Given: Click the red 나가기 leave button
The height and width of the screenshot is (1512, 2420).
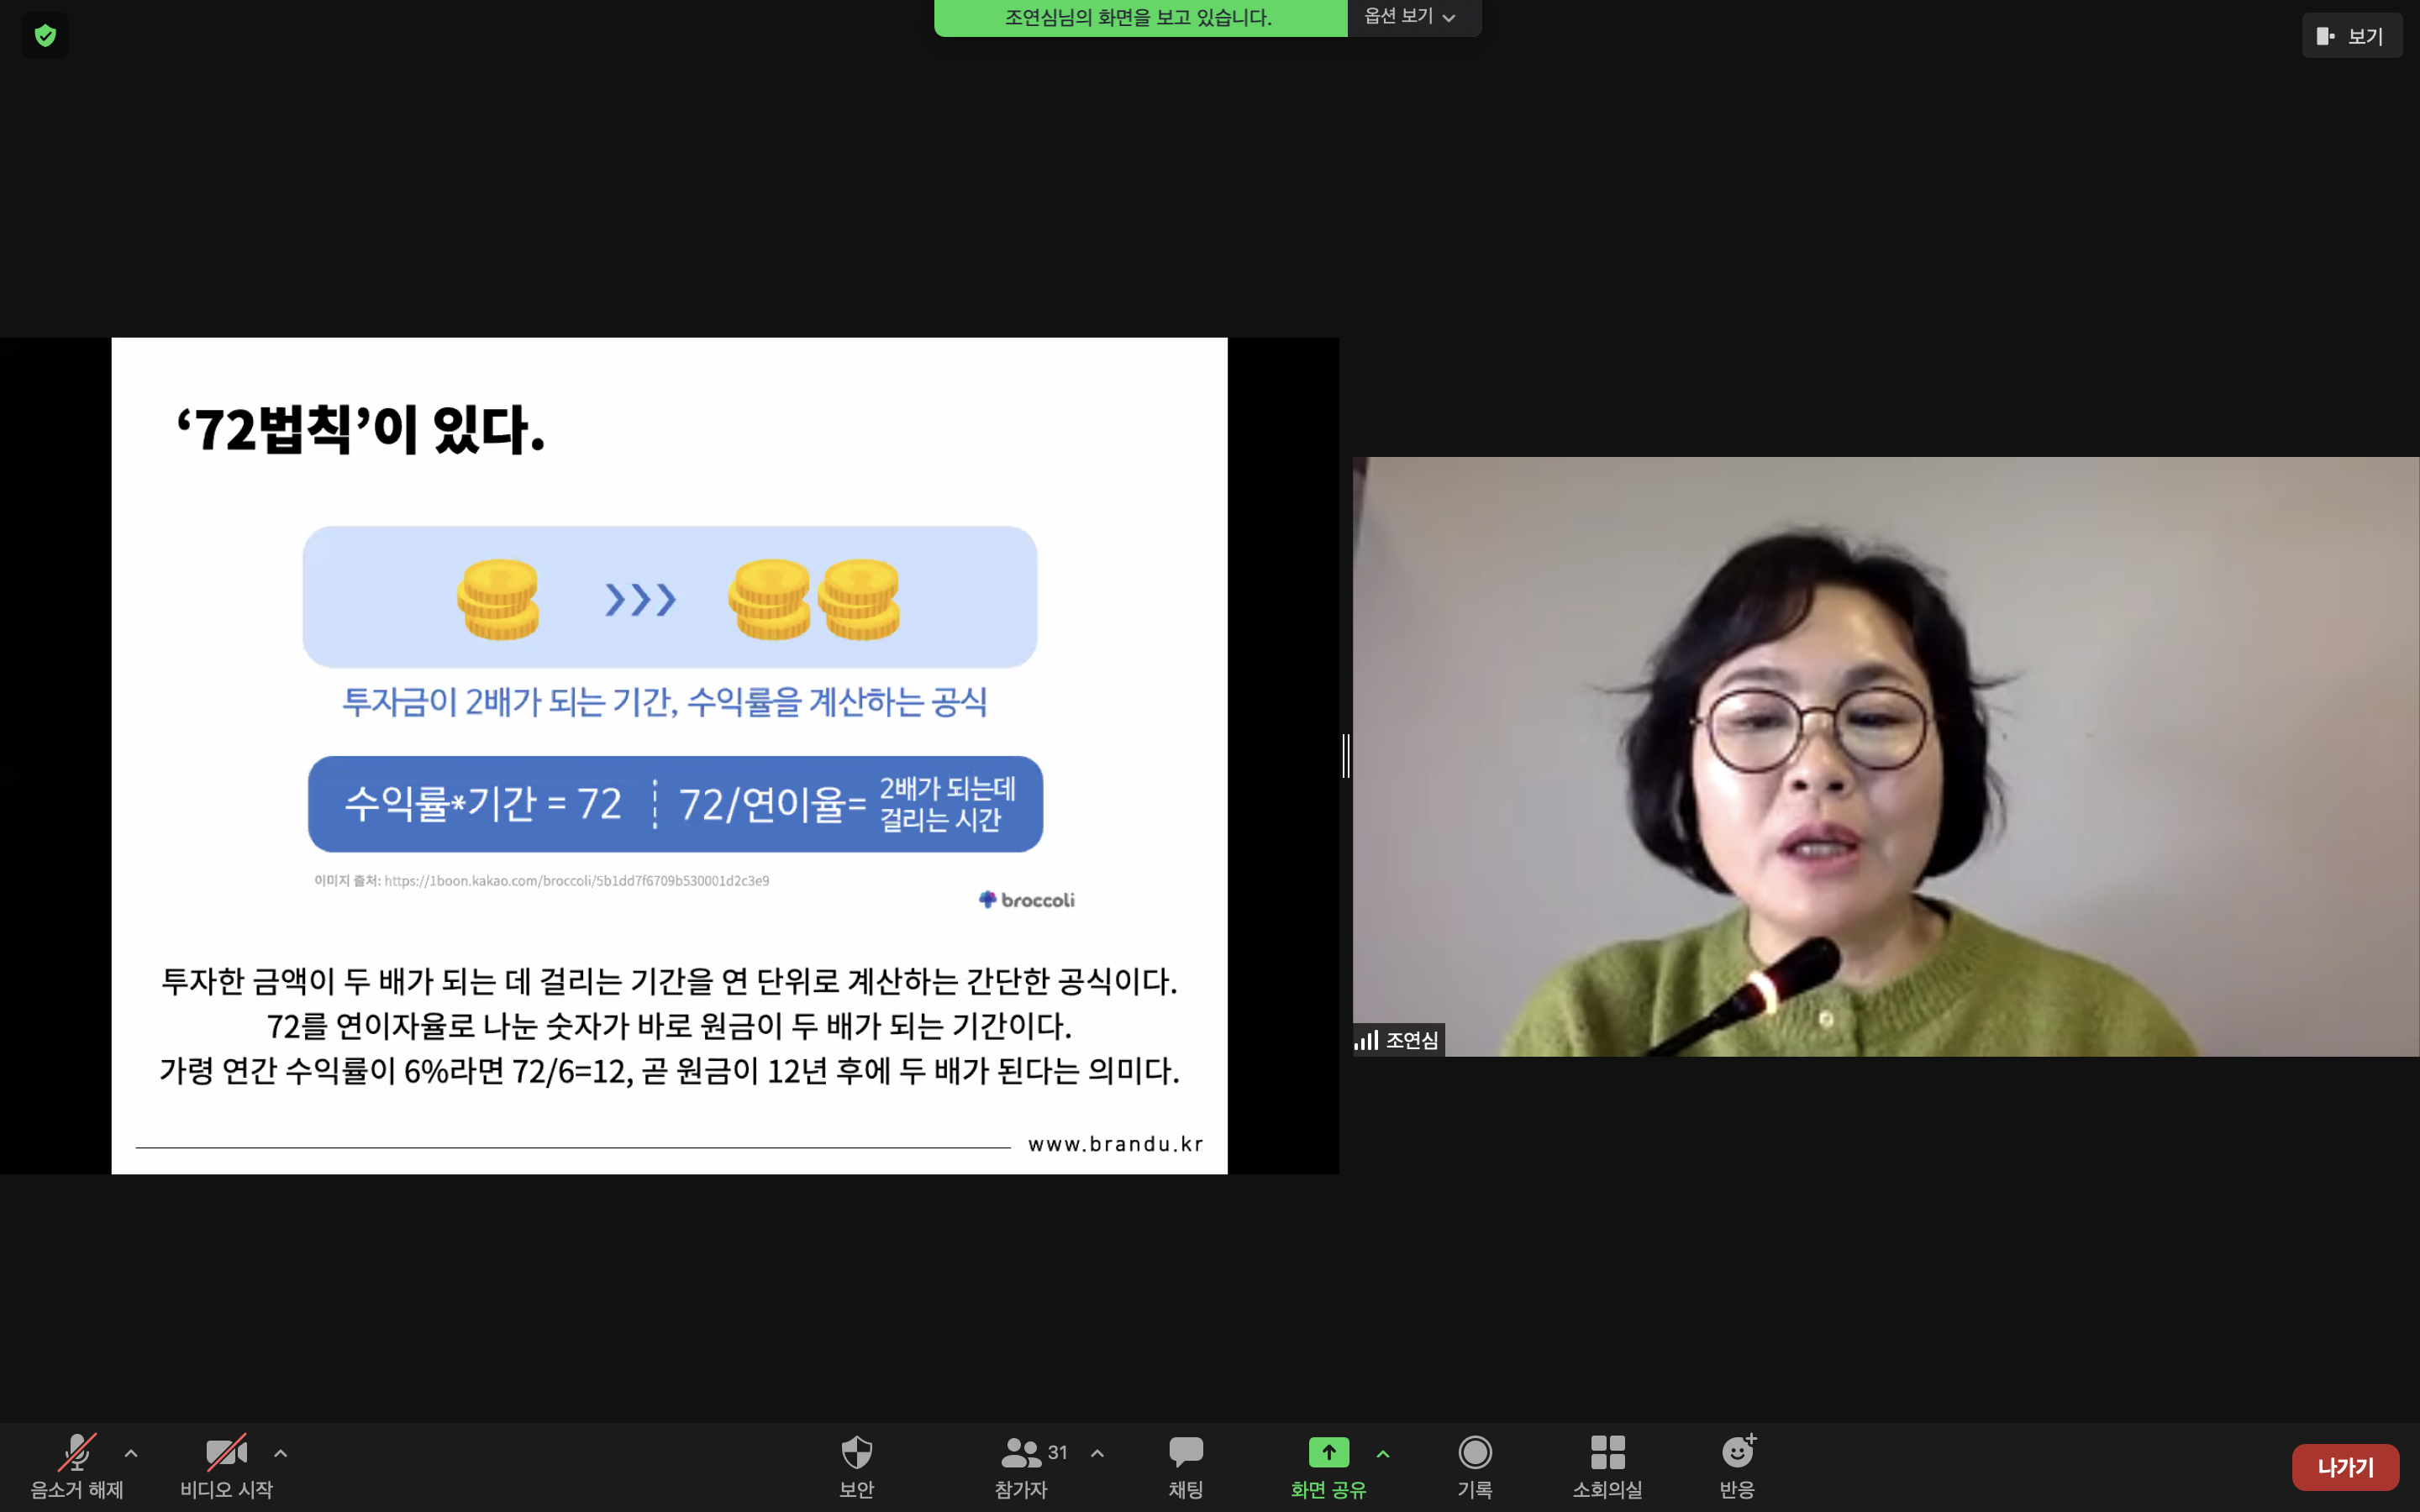Looking at the screenshot, I should 2344,1467.
